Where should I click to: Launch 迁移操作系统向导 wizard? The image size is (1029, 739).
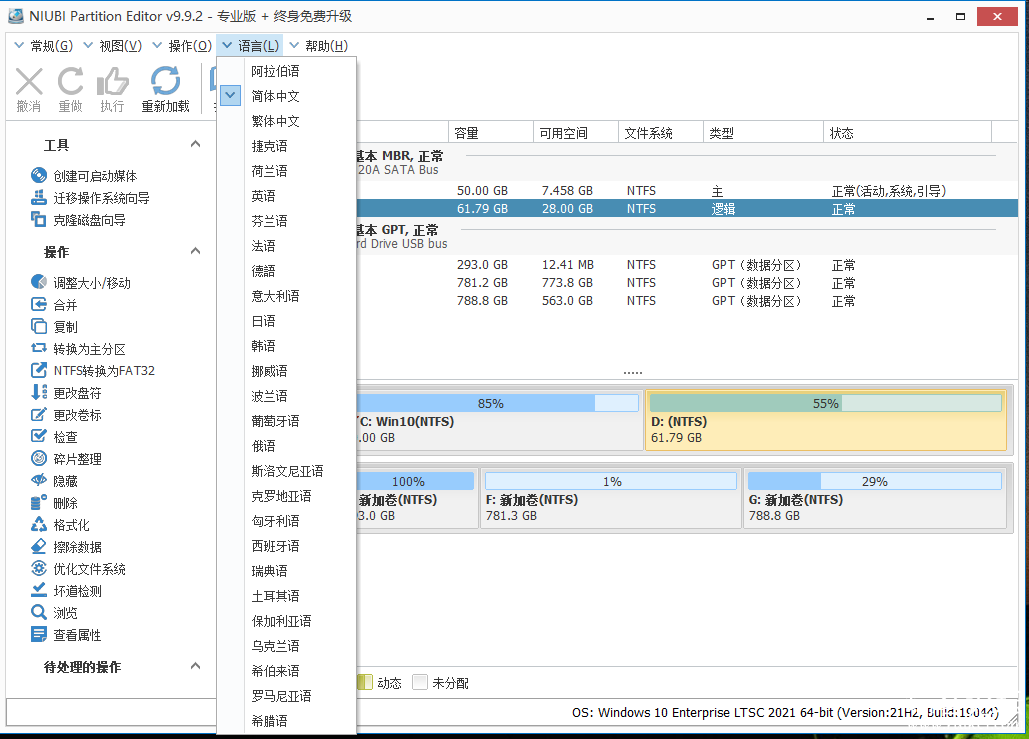[90, 198]
